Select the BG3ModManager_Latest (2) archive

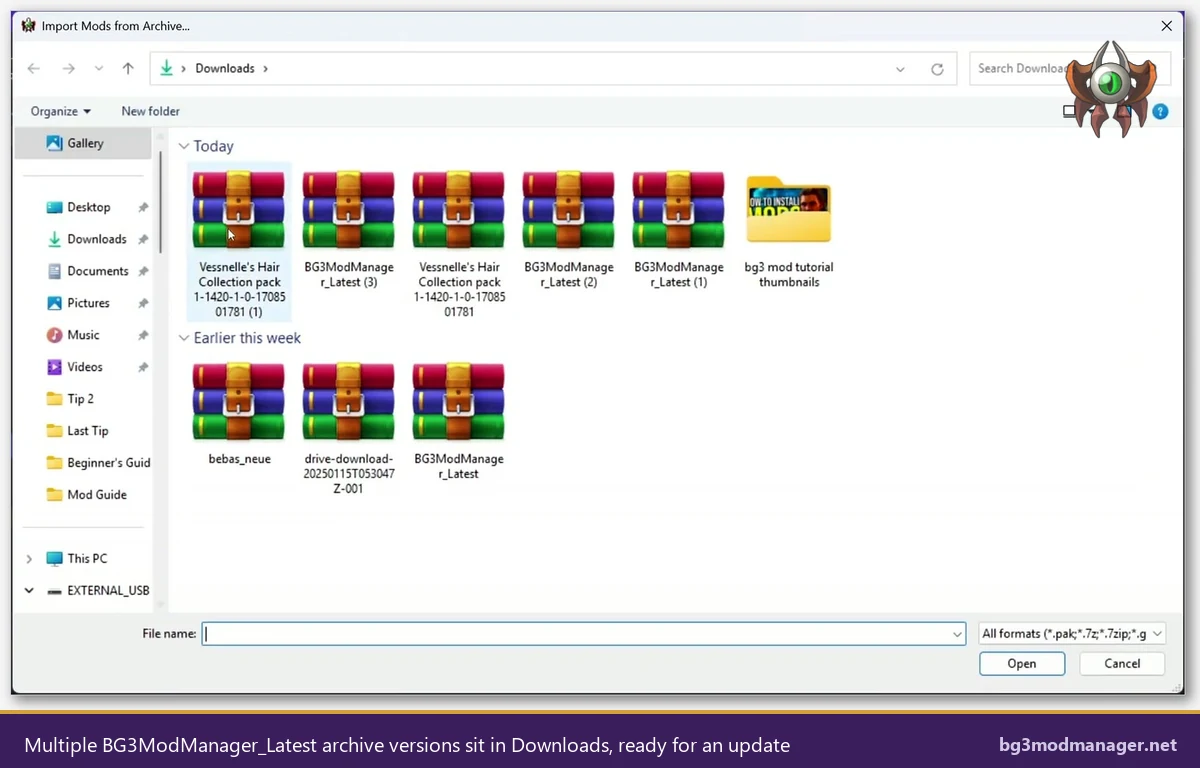click(x=568, y=230)
